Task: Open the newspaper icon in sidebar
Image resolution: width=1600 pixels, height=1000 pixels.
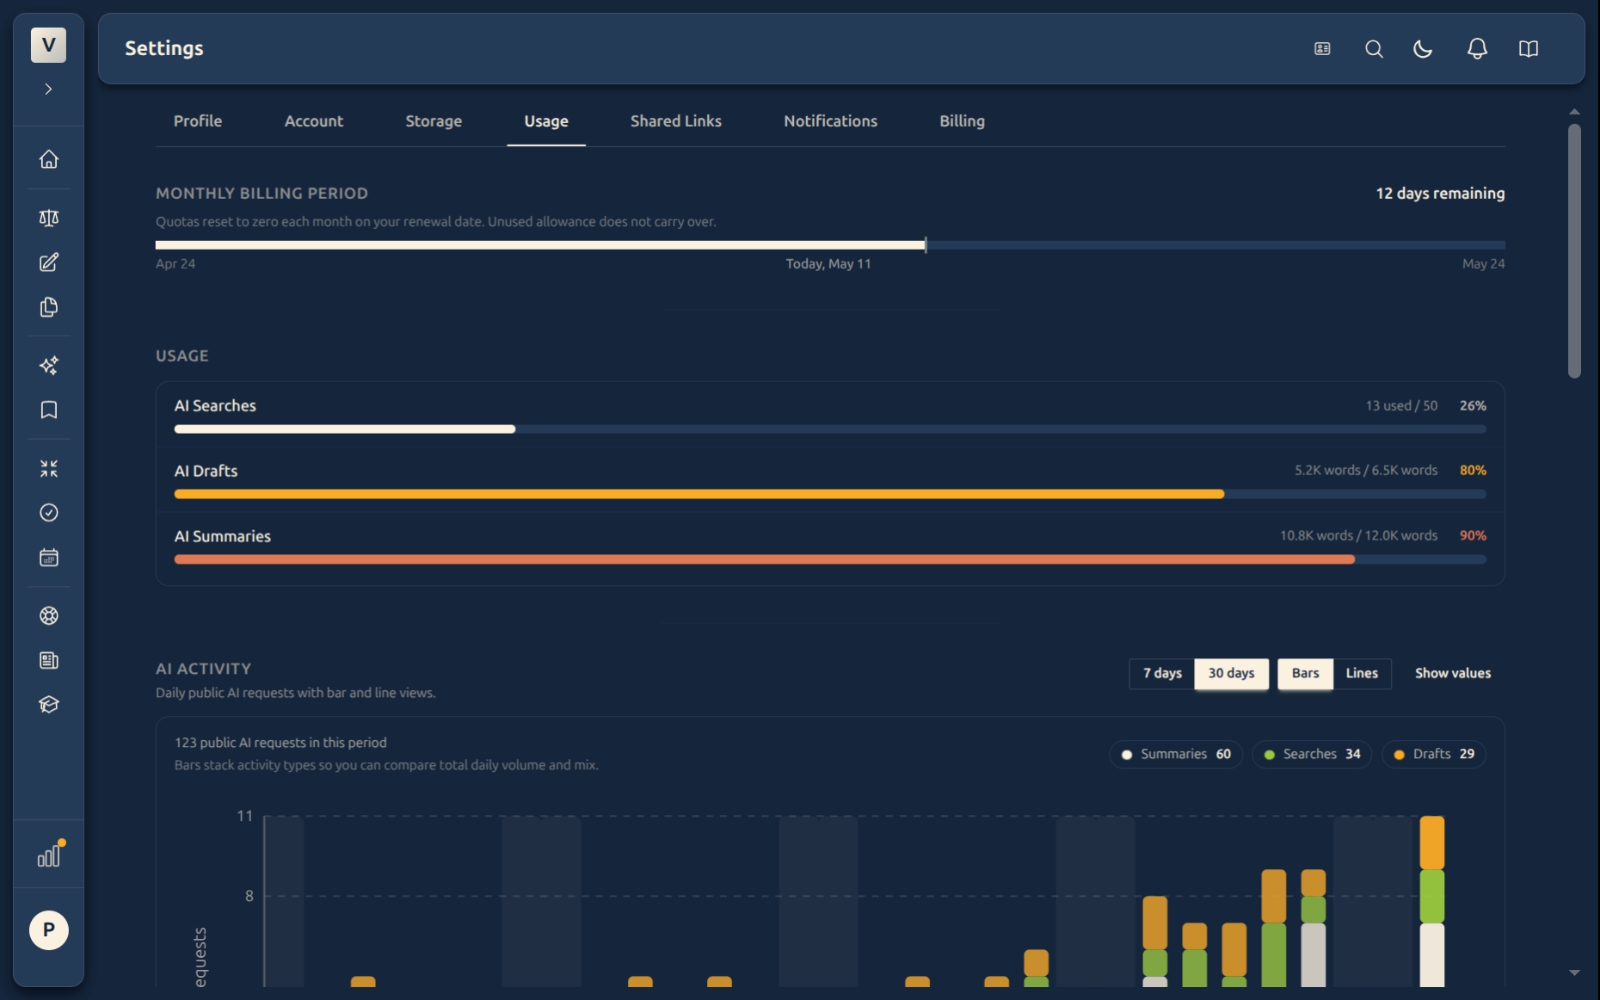Action: 48,660
